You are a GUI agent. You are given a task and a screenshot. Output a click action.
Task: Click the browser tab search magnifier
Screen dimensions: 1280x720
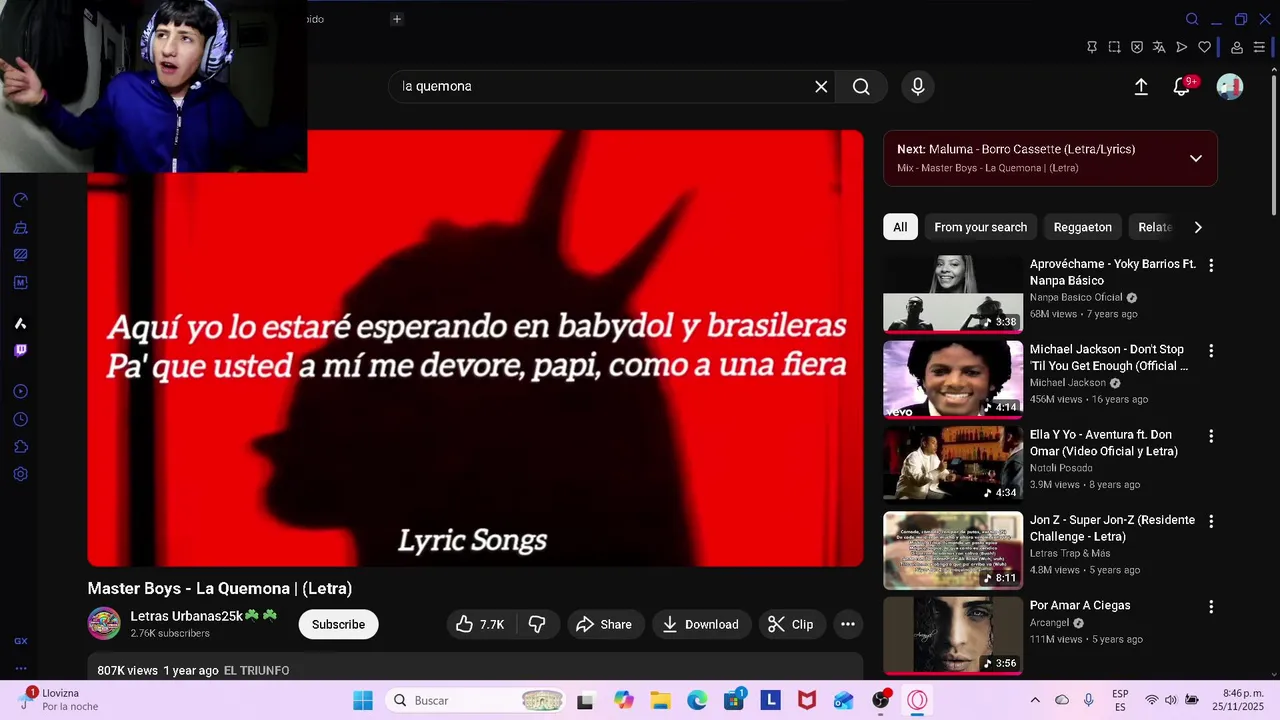coord(1192,19)
